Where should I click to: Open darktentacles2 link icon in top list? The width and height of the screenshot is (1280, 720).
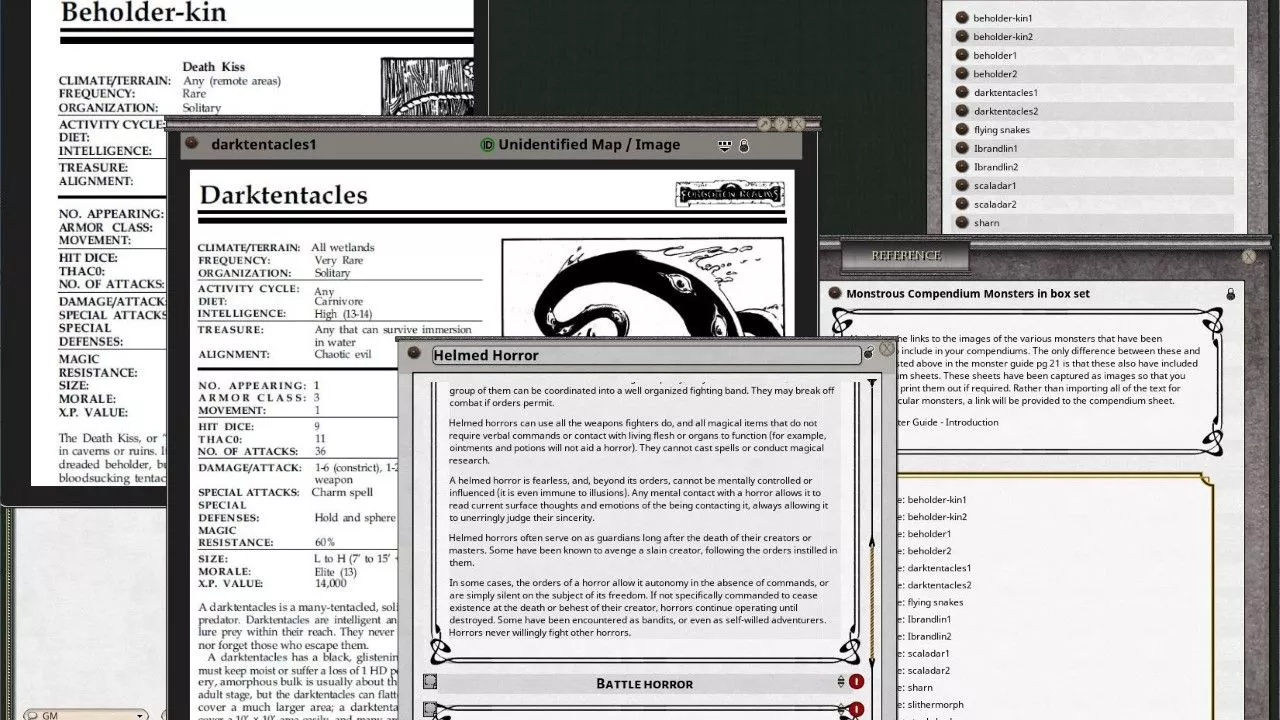tap(962, 111)
